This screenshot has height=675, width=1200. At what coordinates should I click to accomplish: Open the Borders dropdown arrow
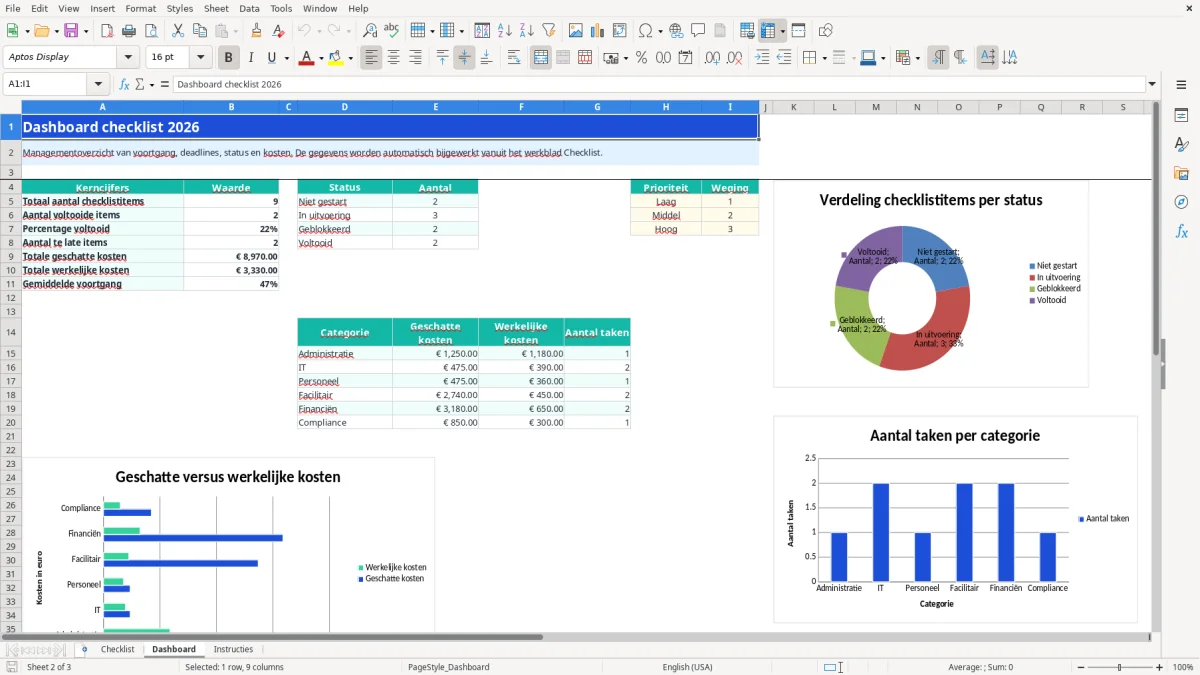tap(824, 58)
